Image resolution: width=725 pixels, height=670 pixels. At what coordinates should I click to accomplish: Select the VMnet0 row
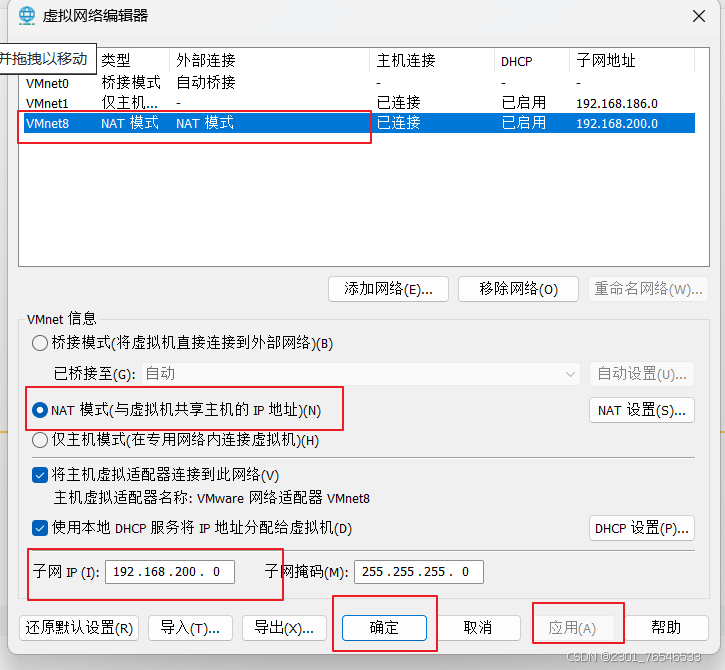(x=359, y=83)
